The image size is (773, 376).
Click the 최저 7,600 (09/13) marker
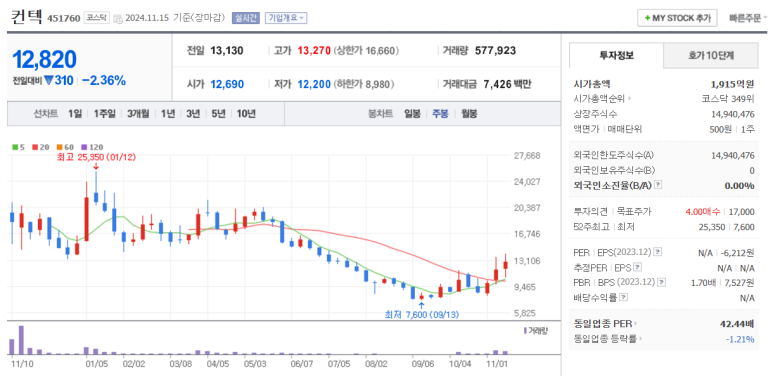(x=422, y=314)
